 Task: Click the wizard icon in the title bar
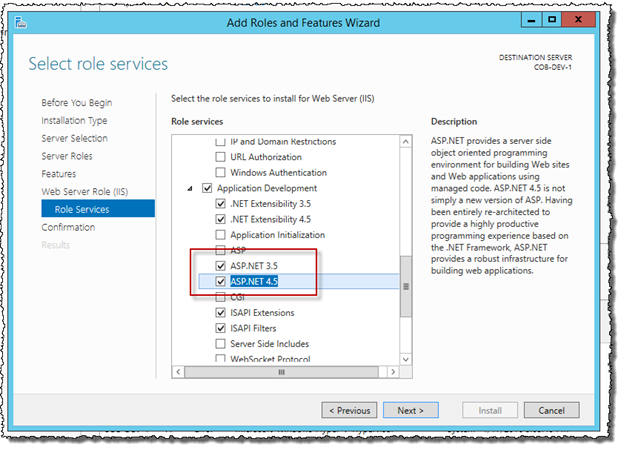(x=21, y=22)
